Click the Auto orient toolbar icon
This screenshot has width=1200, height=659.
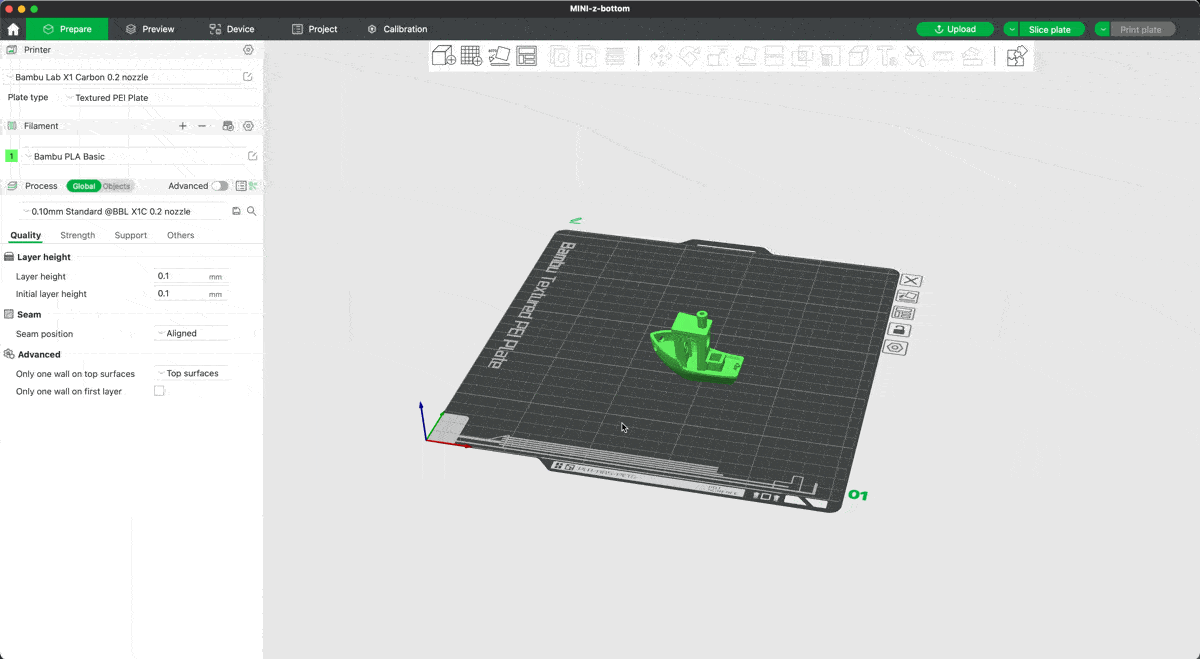499,56
